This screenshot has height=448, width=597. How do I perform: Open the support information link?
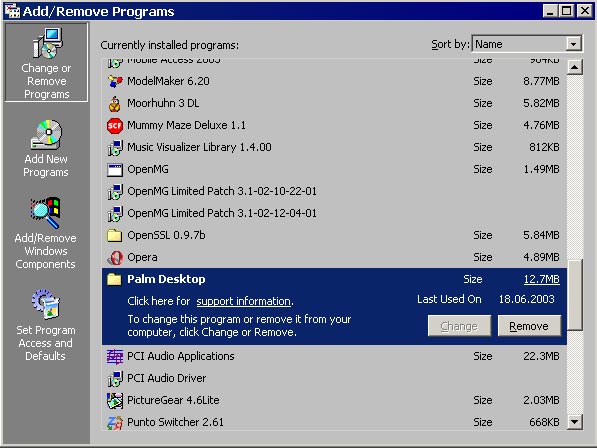(x=244, y=301)
